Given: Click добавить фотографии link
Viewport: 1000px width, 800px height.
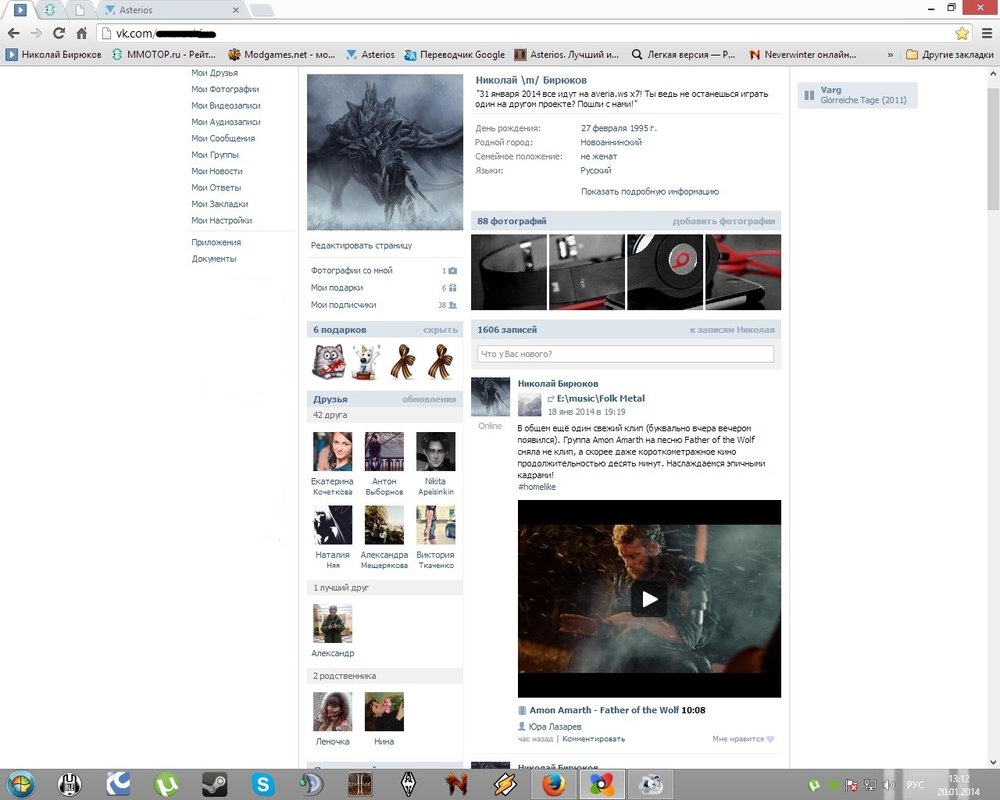Looking at the screenshot, I should tap(723, 221).
